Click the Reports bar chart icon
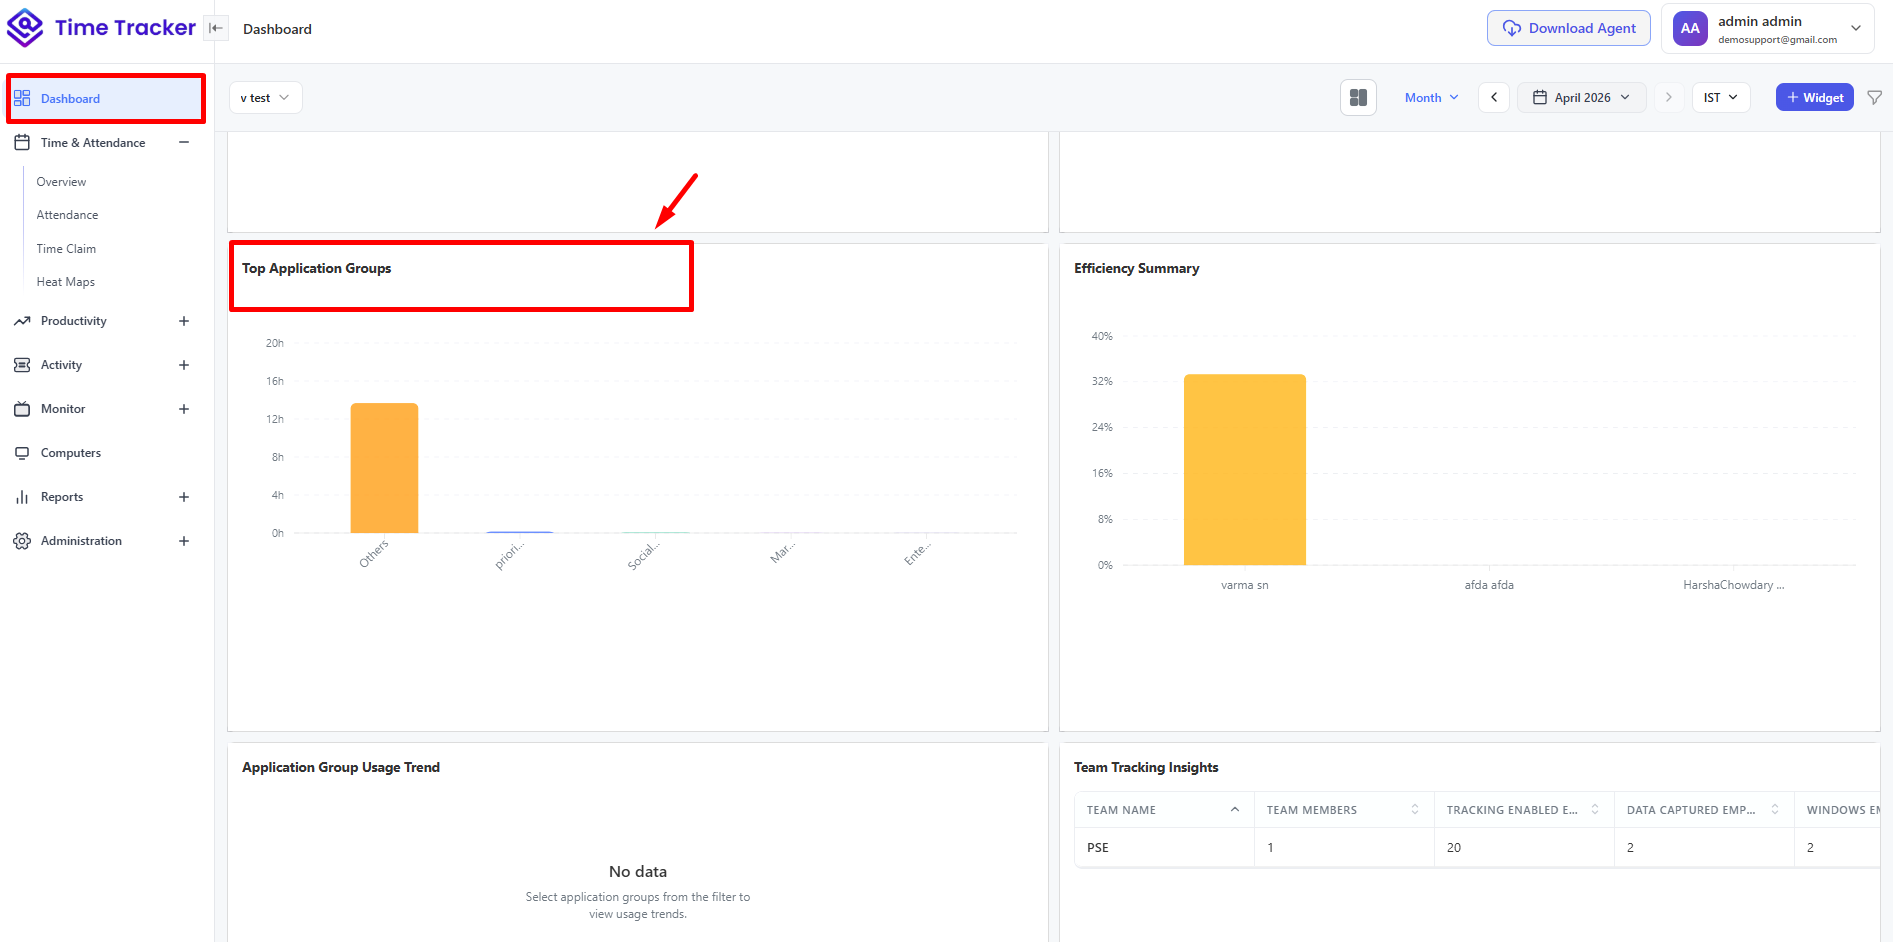Screen dimensions: 1893x942 click(x=22, y=497)
